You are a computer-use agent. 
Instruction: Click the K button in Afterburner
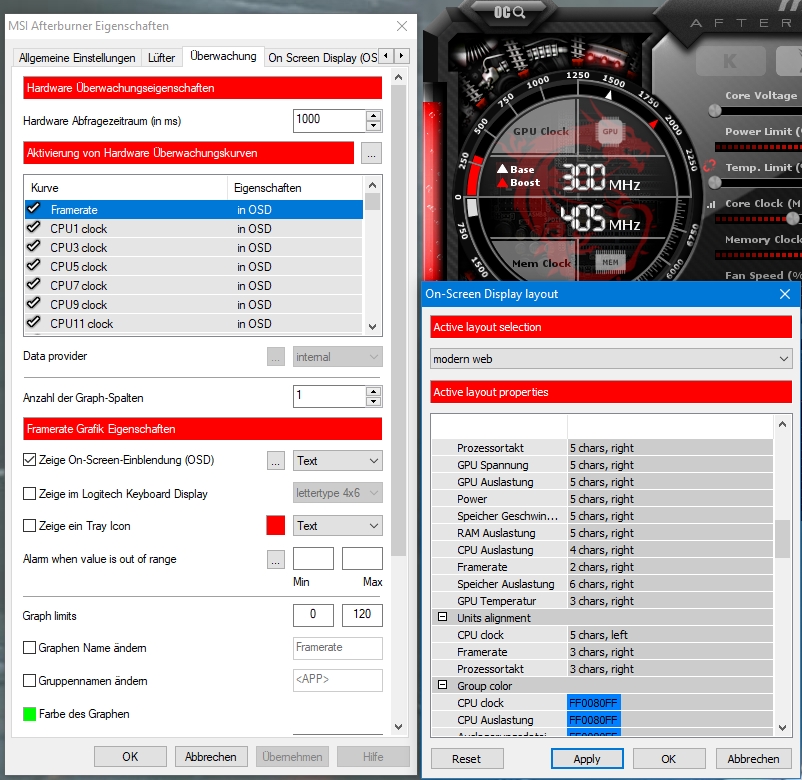[x=730, y=61]
